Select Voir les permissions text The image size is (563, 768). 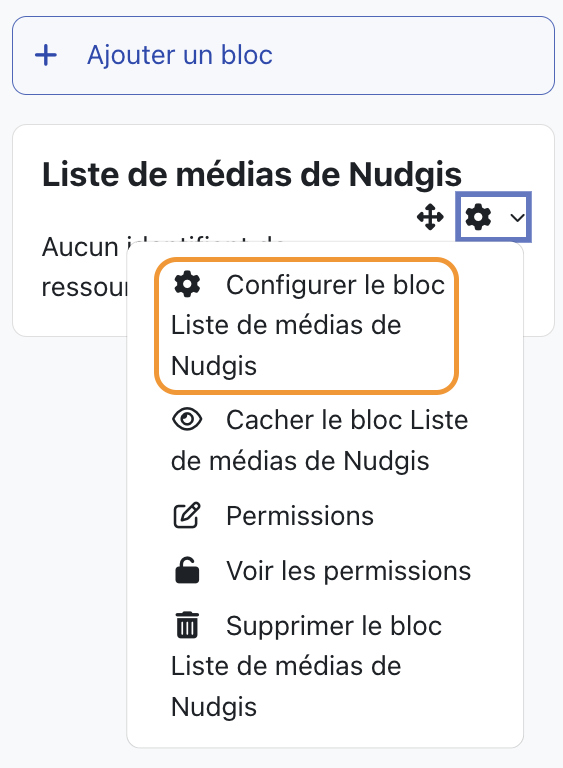pos(348,571)
